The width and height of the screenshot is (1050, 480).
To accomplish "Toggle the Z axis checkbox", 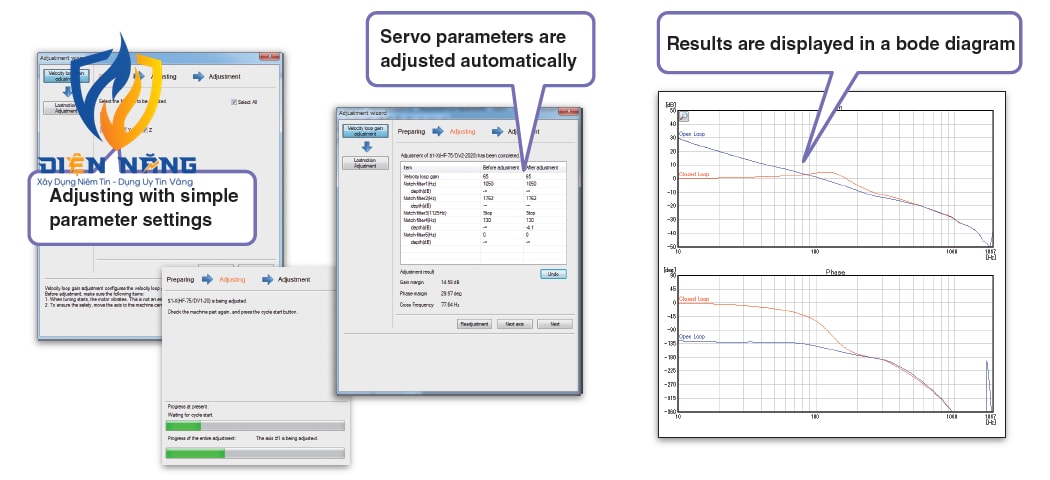I will 143,129.
